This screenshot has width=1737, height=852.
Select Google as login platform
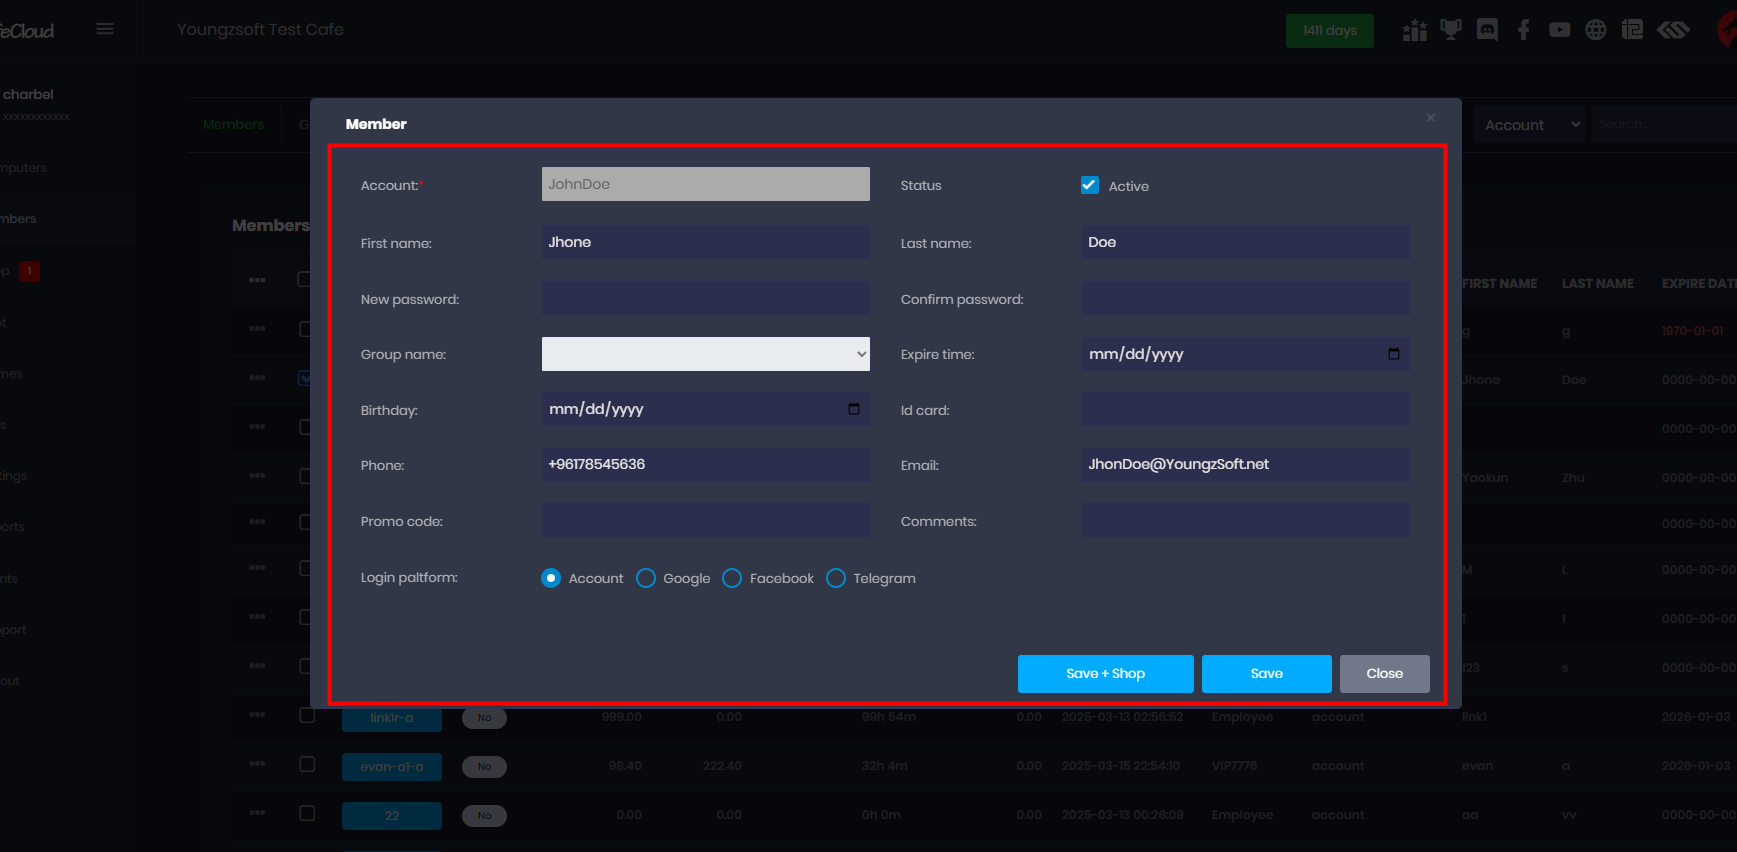click(646, 578)
